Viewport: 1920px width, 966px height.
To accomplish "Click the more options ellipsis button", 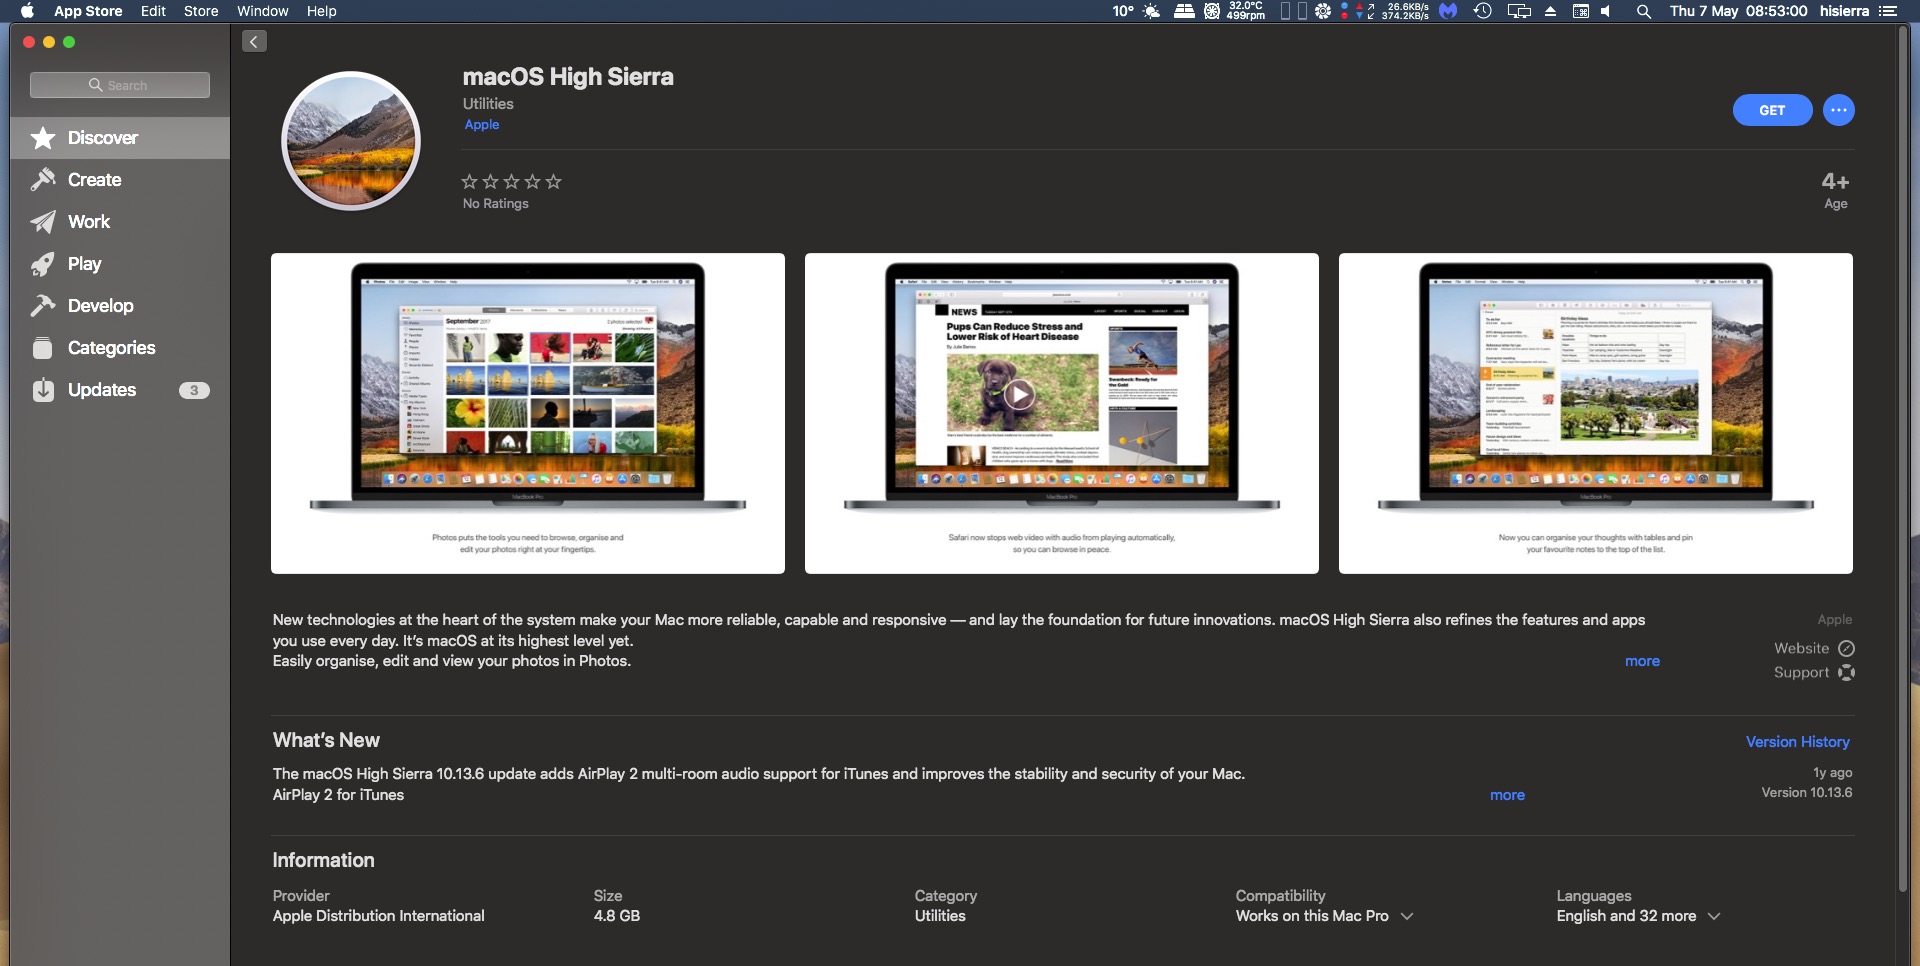I will [1839, 110].
